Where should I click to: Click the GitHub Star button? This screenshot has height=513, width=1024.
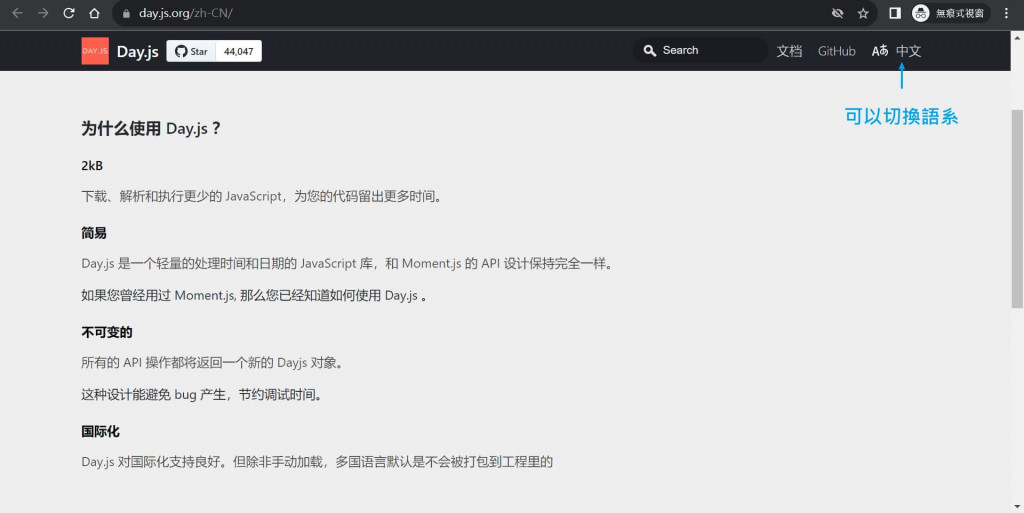191,52
